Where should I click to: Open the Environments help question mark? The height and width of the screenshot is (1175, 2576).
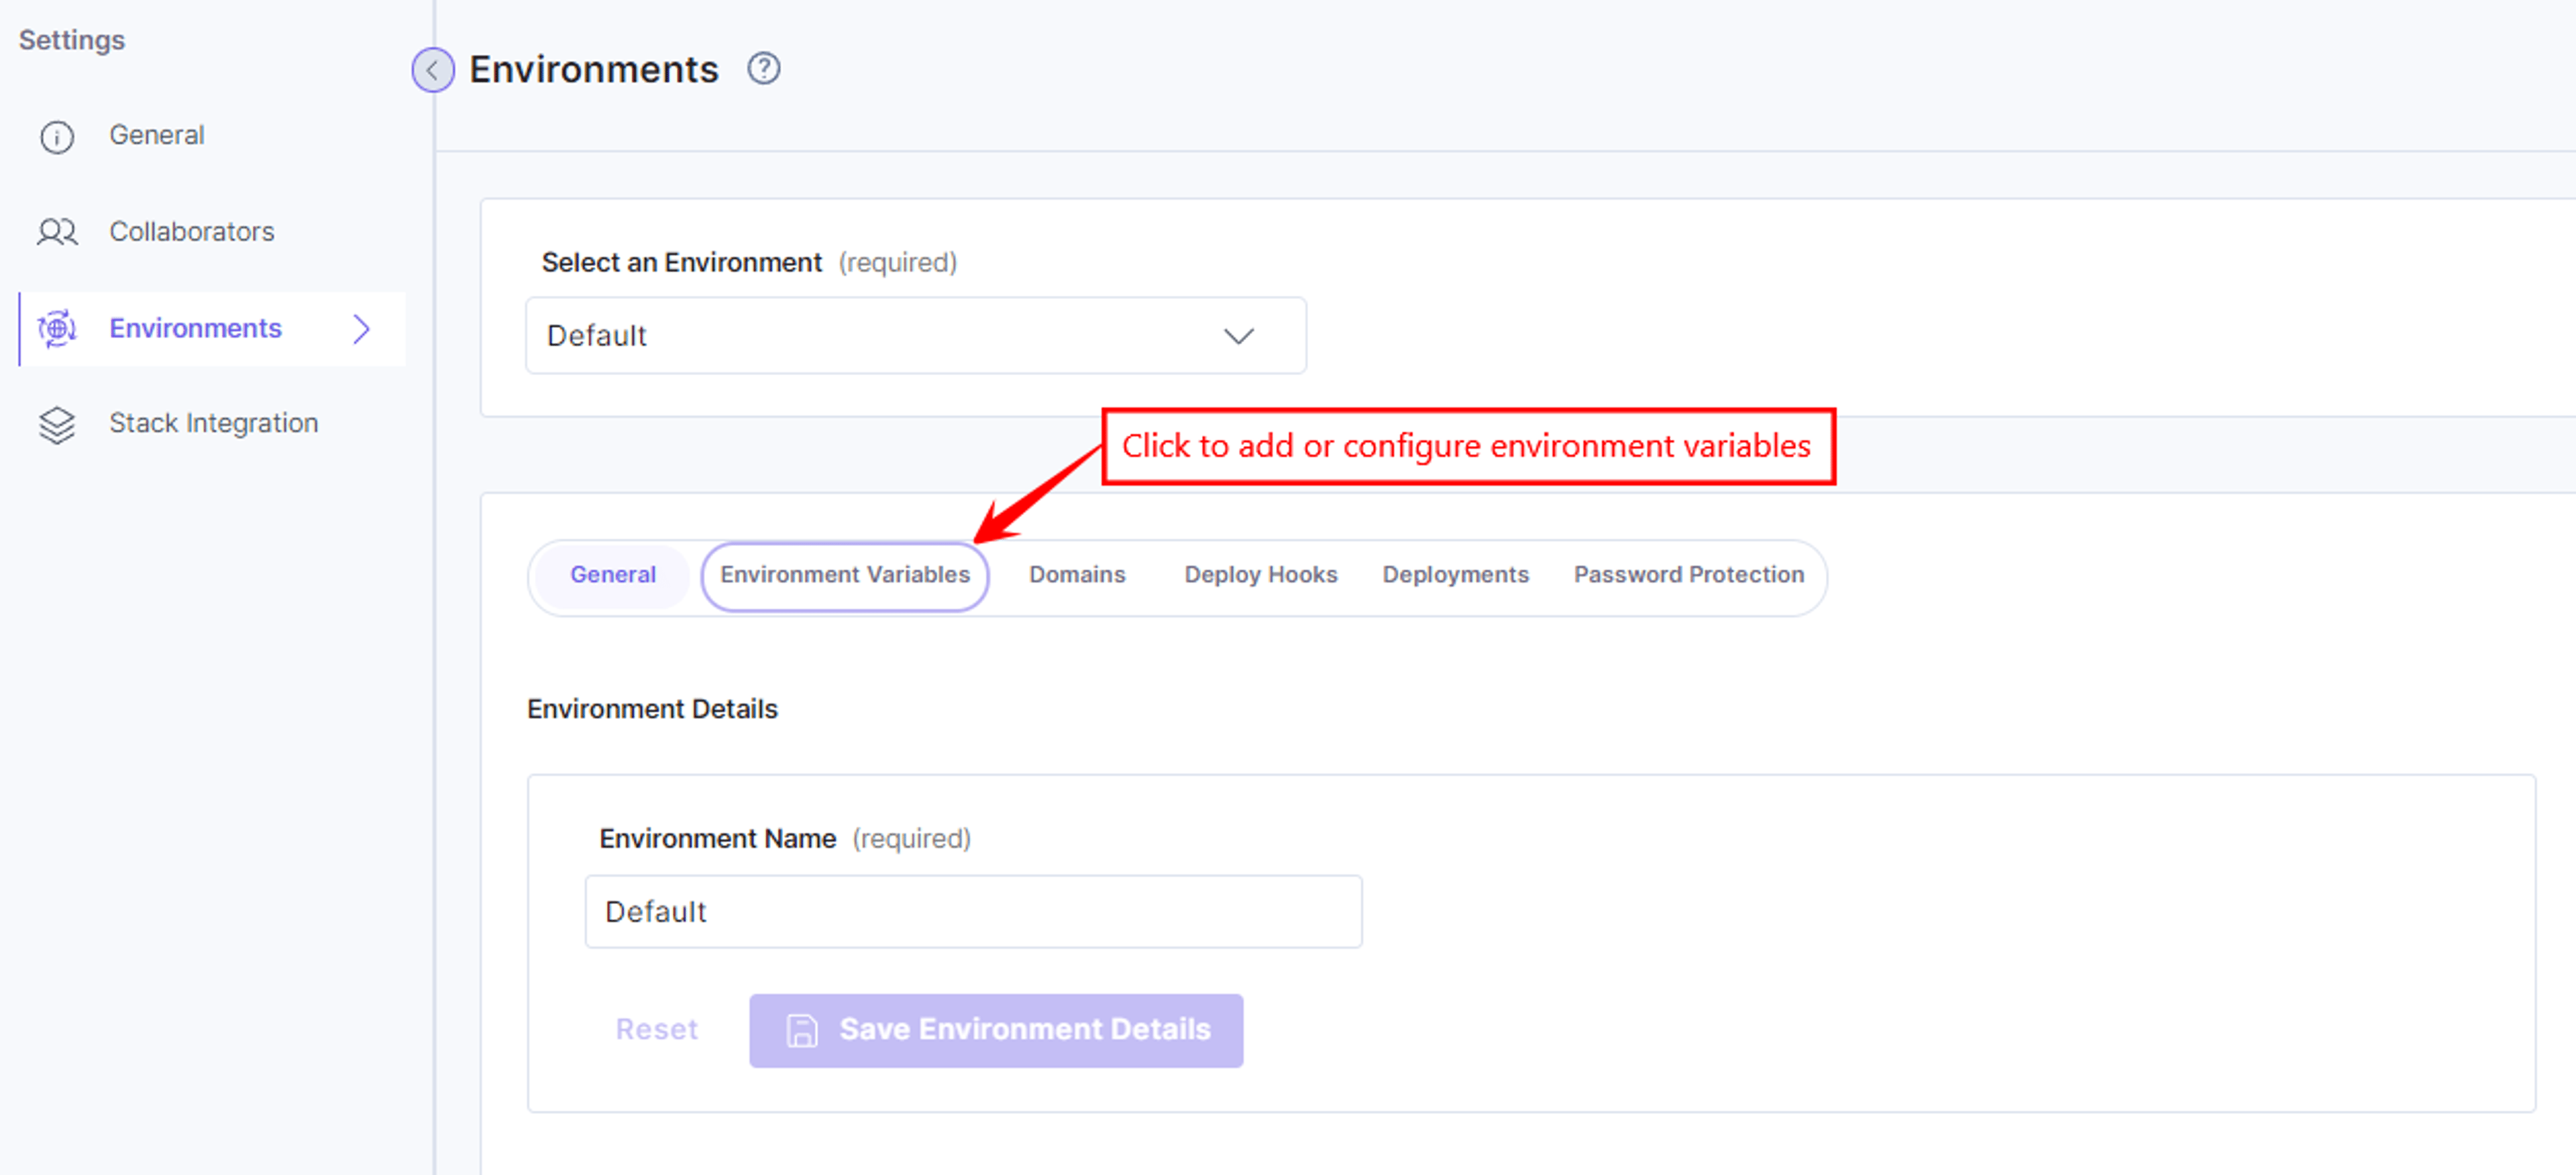pyautogui.click(x=764, y=69)
